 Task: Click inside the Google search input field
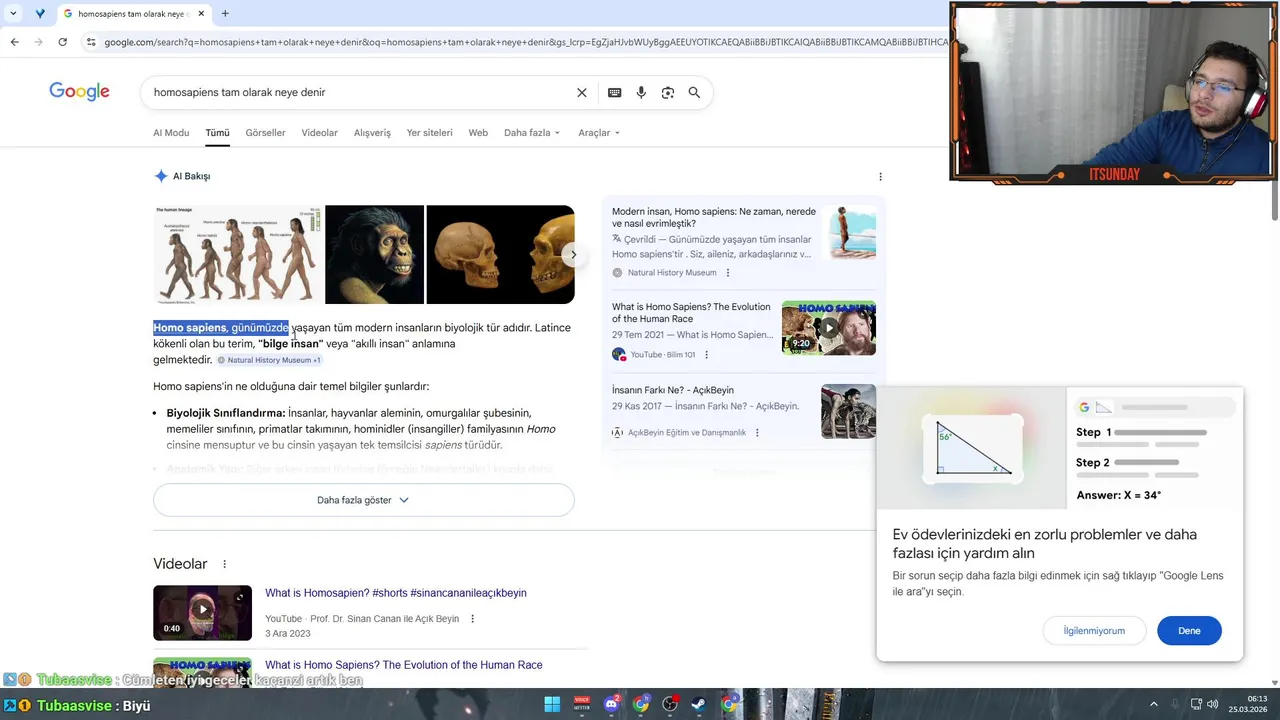coord(360,93)
